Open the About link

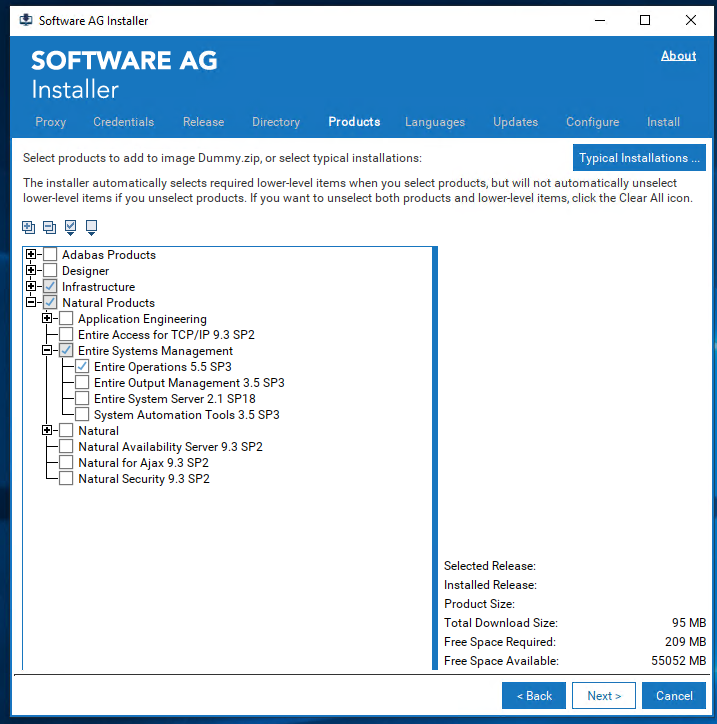tap(678, 56)
